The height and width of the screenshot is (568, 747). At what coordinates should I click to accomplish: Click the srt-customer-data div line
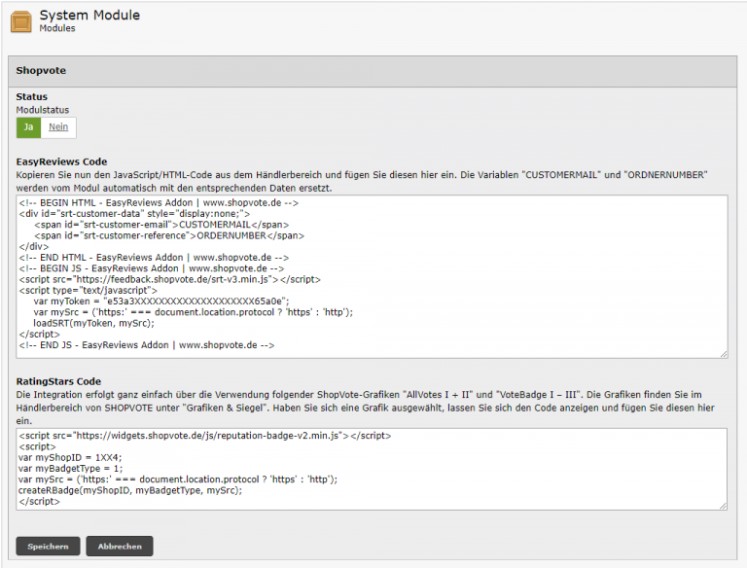[x=134, y=213]
